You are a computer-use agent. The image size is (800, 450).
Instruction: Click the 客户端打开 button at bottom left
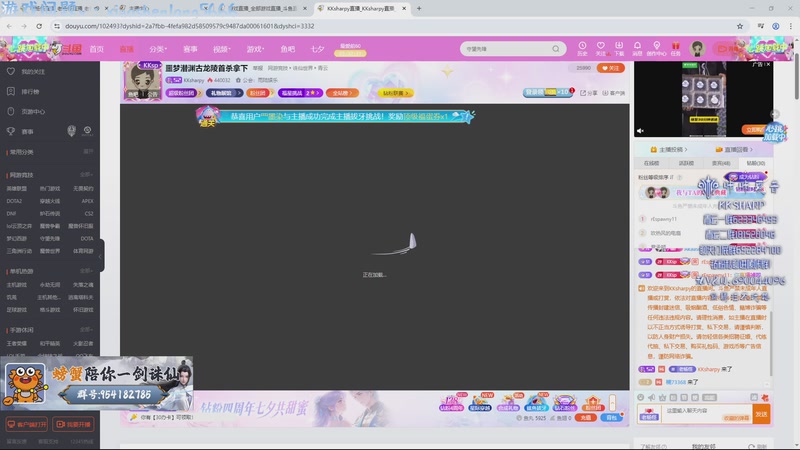click(x=27, y=424)
